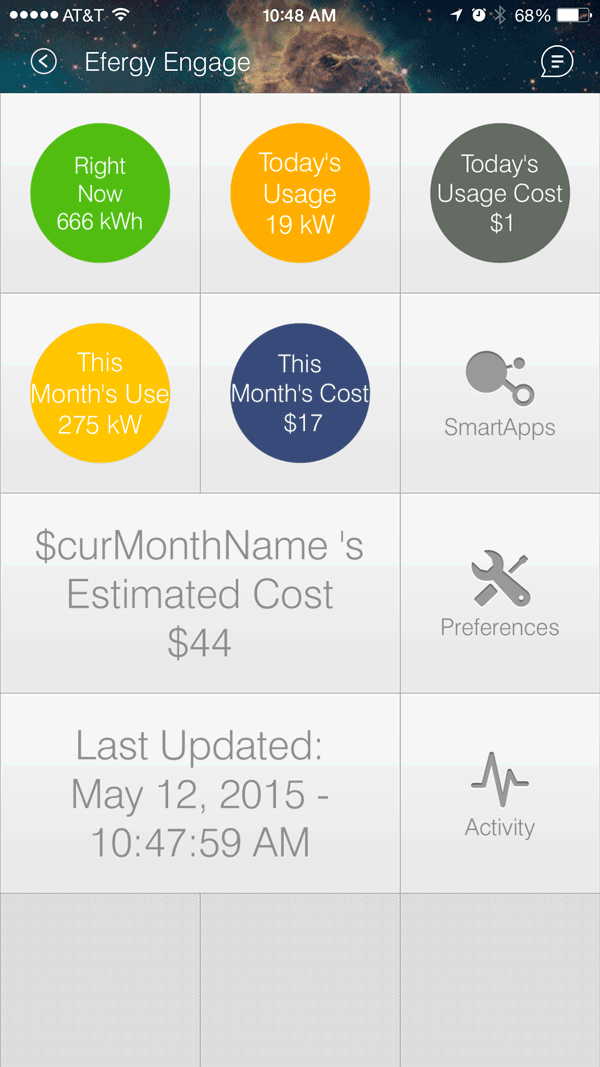Open the chat menu icon in header
The height and width of the screenshot is (1067, 600).
coord(557,62)
